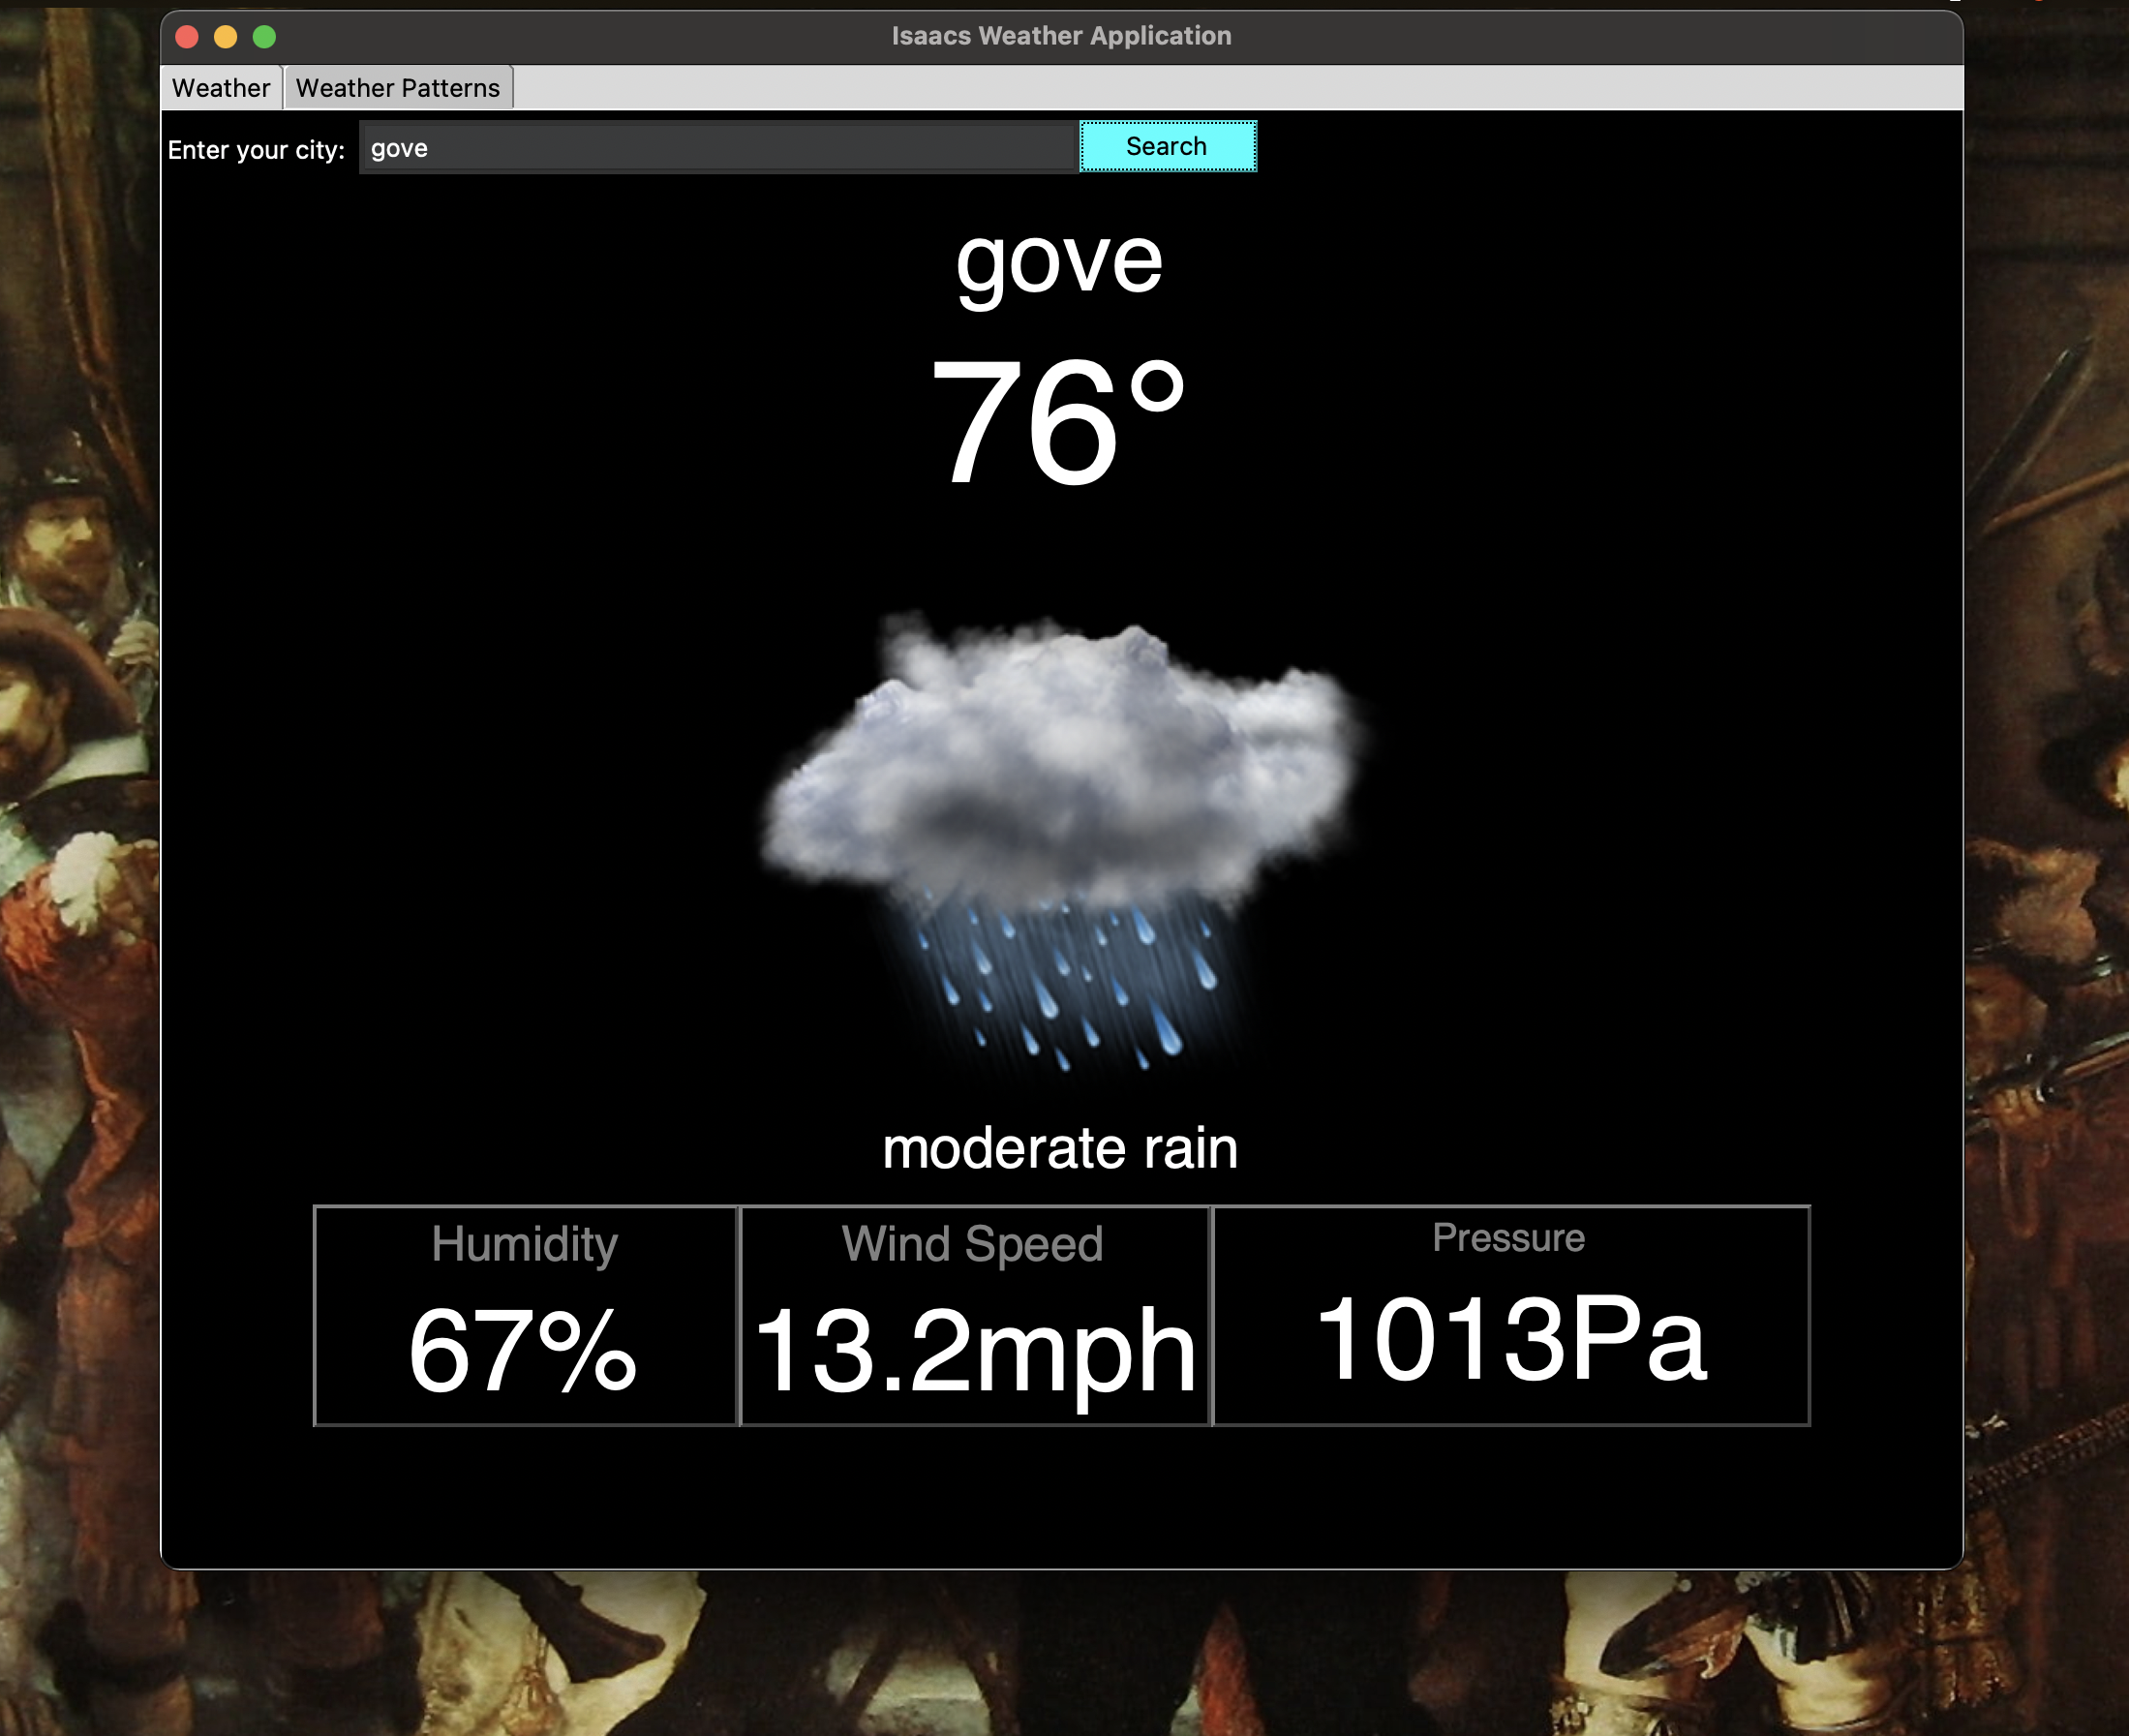2129x1736 pixels.
Task: Click the Isaacs Weather Application title
Action: 1062,36
